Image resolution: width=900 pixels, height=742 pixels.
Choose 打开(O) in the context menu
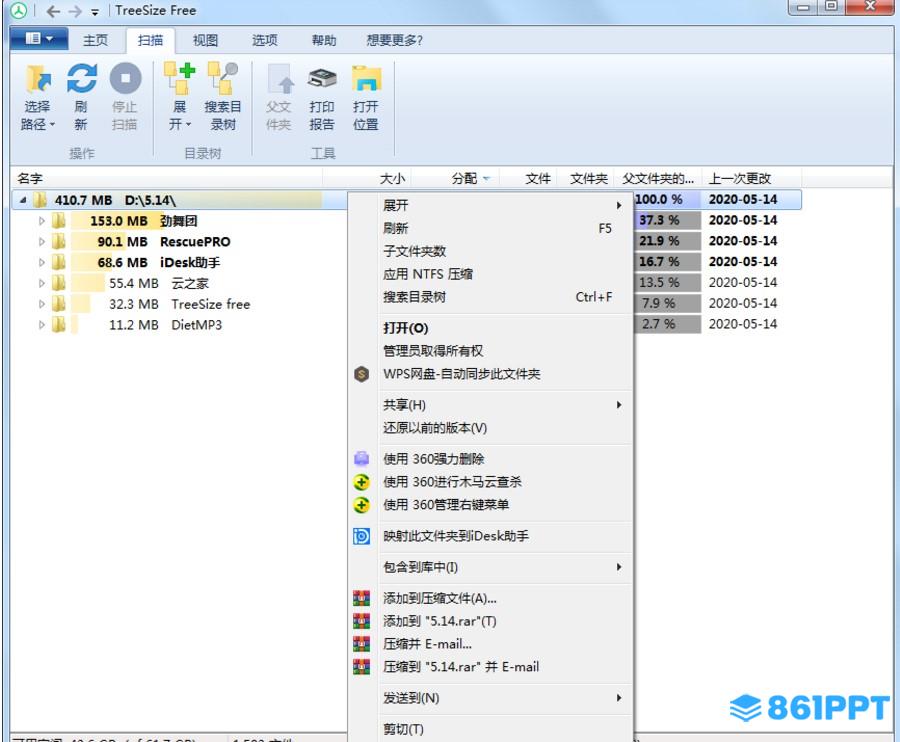pos(505,328)
